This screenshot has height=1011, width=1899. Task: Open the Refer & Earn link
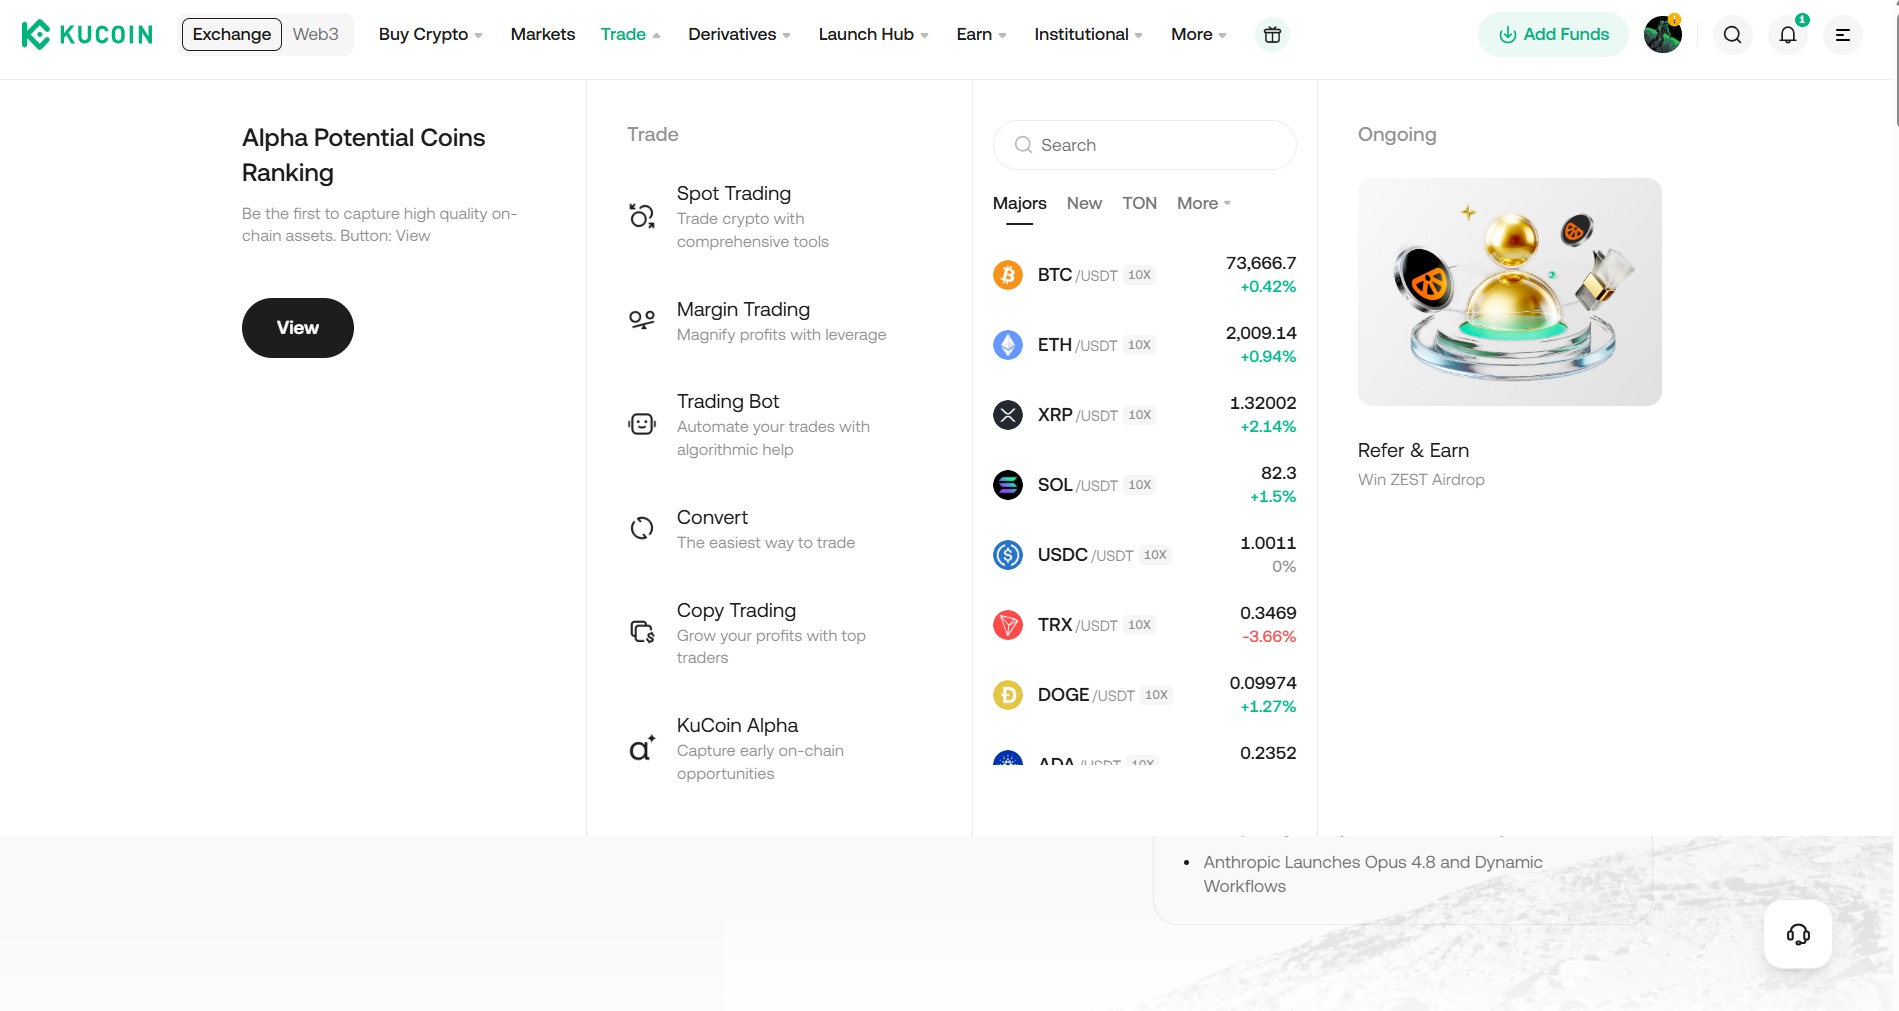click(x=1413, y=451)
